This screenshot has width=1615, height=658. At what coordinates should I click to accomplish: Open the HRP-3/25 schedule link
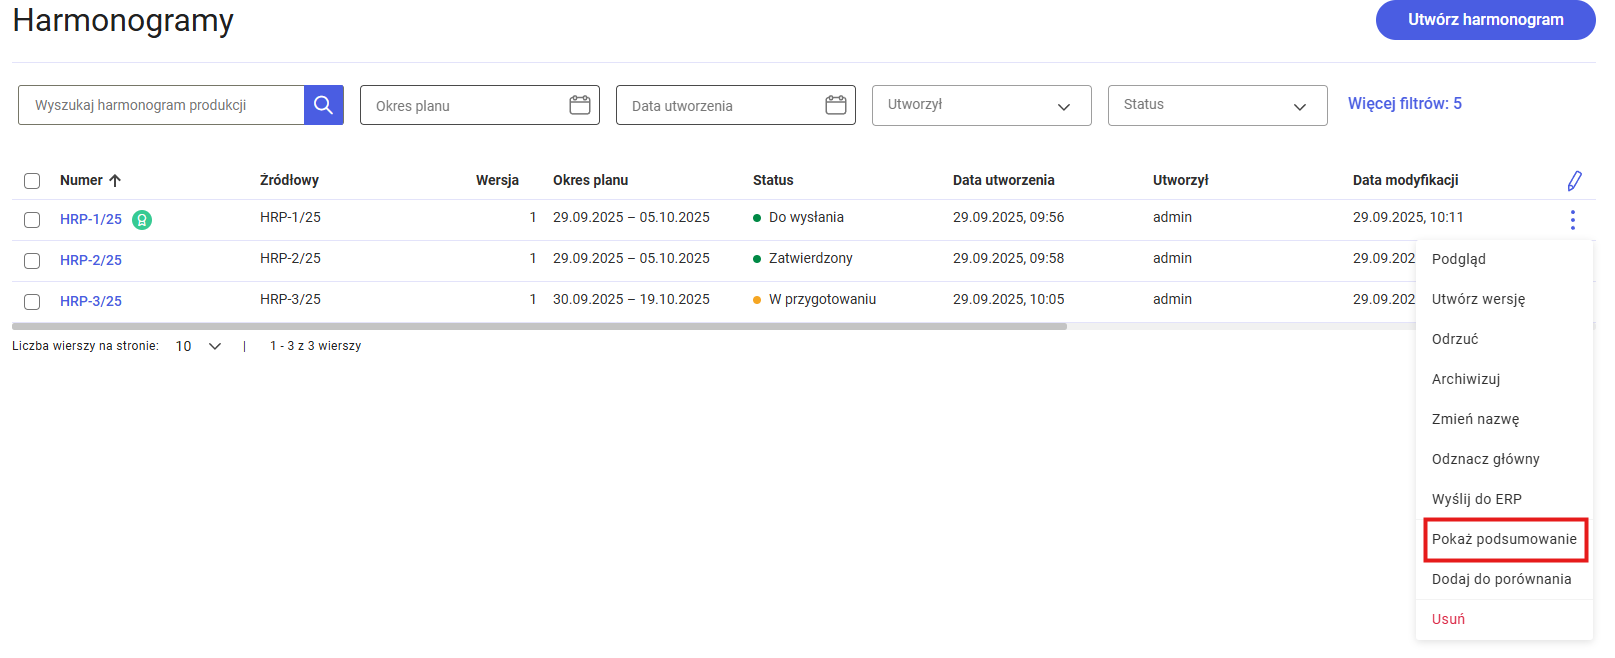91,302
